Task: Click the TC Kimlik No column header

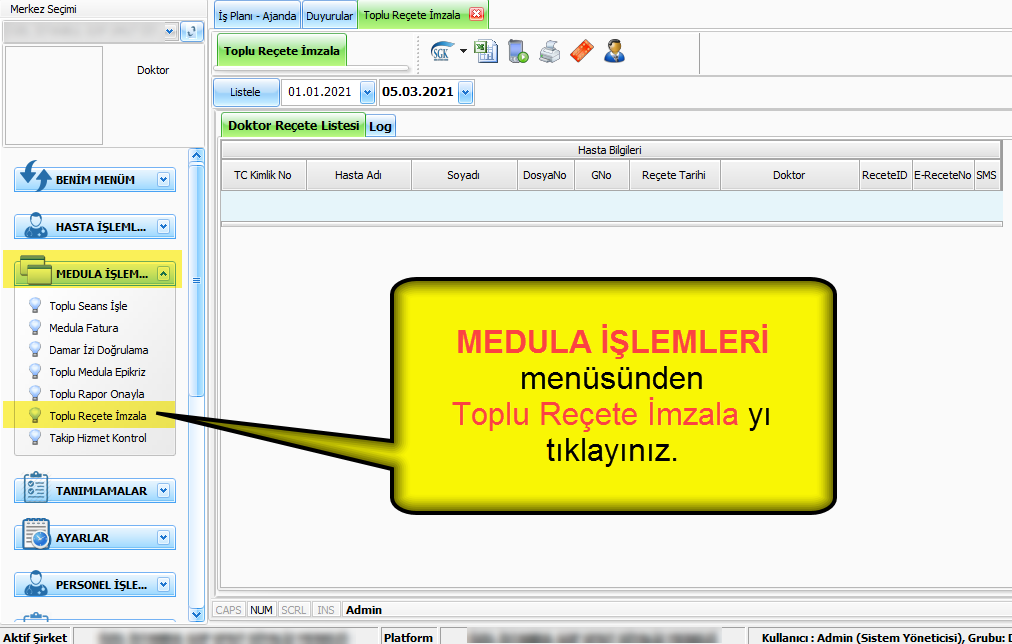Action: [262, 174]
